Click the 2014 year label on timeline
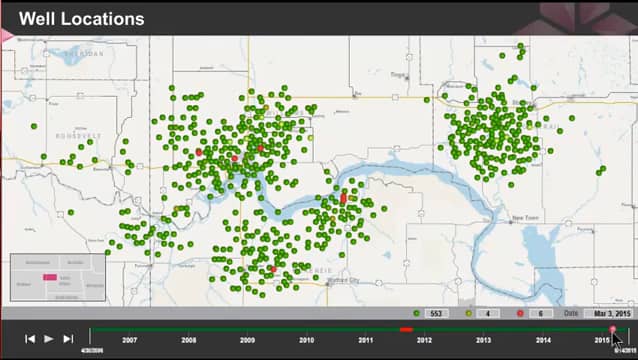Image resolution: width=638 pixels, height=360 pixels. coord(543,340)
